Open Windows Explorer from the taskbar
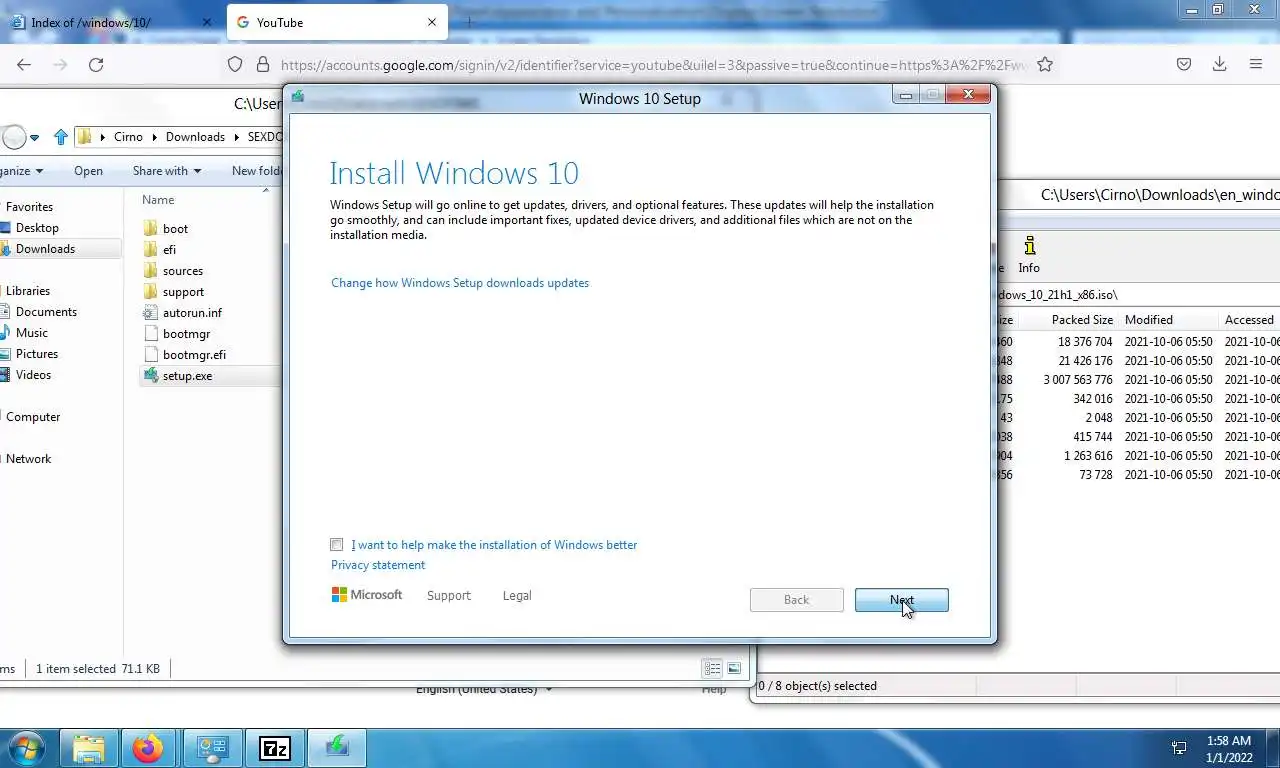The image size is (1280, 768). point(89,748)
